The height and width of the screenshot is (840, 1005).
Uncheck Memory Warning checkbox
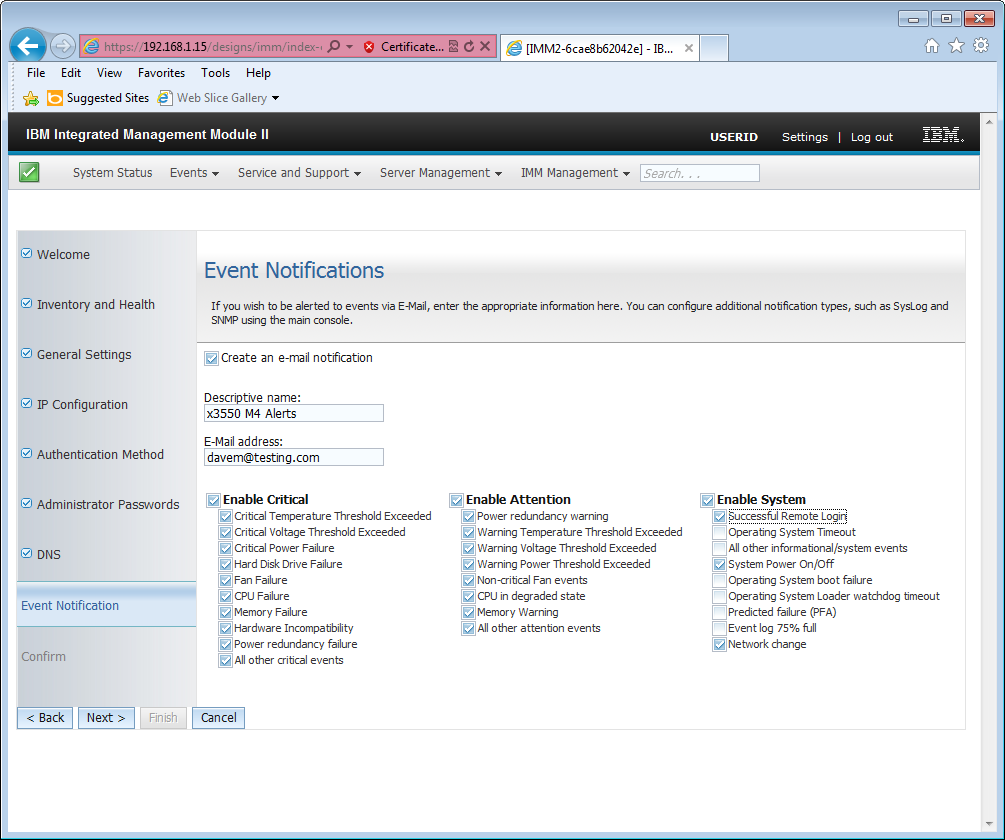469,613
